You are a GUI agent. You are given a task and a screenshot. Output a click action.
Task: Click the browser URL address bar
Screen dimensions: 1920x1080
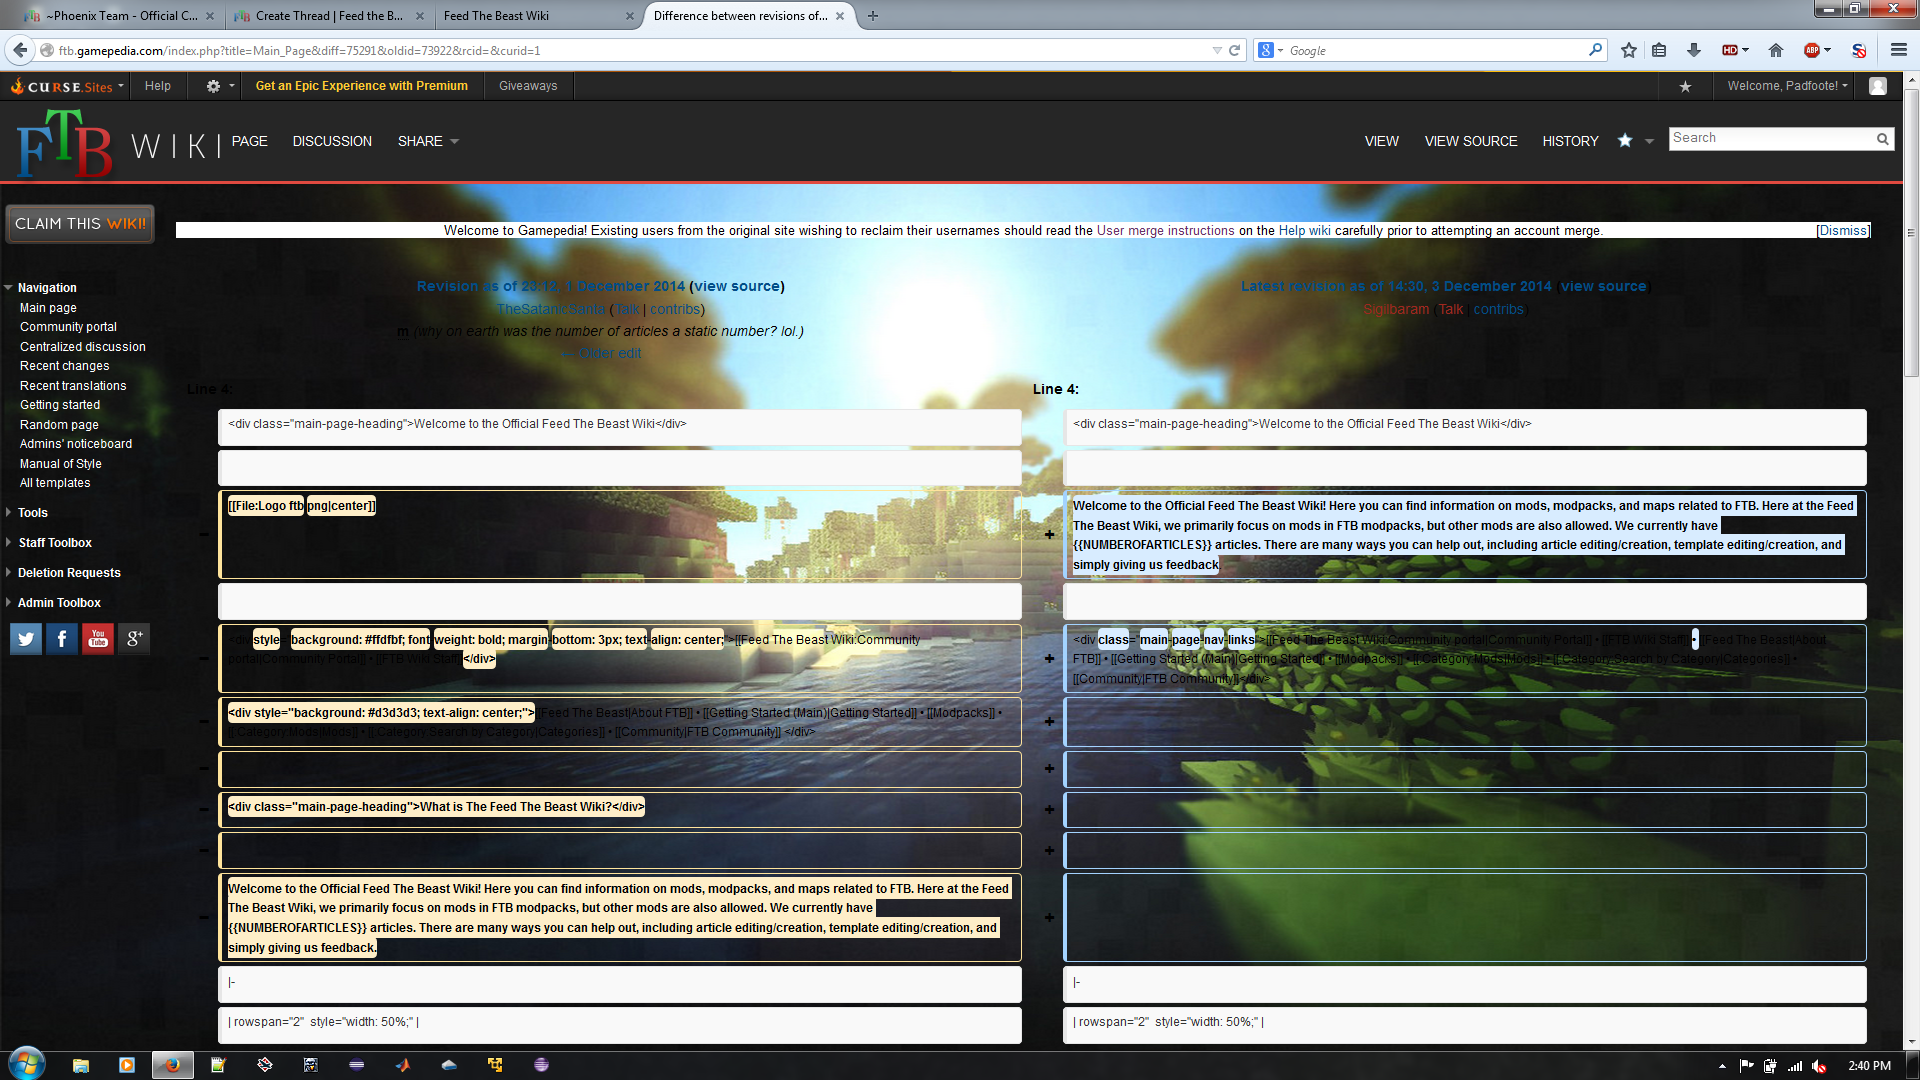click(630, 50)
